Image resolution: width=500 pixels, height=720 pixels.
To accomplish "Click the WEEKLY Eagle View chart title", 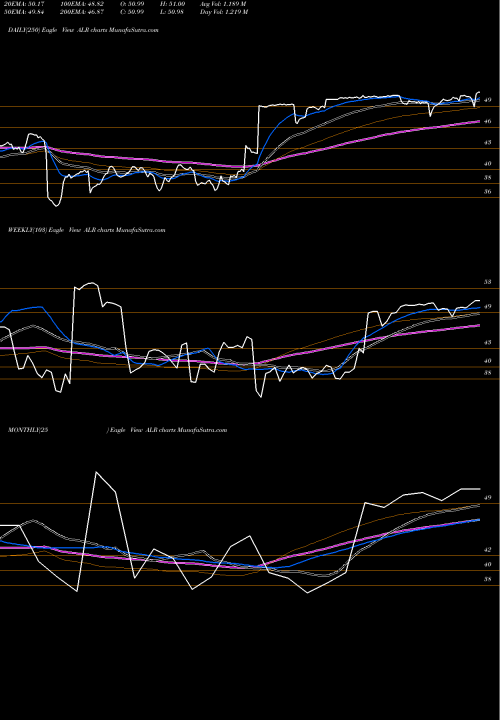I will tap(86, 230).
